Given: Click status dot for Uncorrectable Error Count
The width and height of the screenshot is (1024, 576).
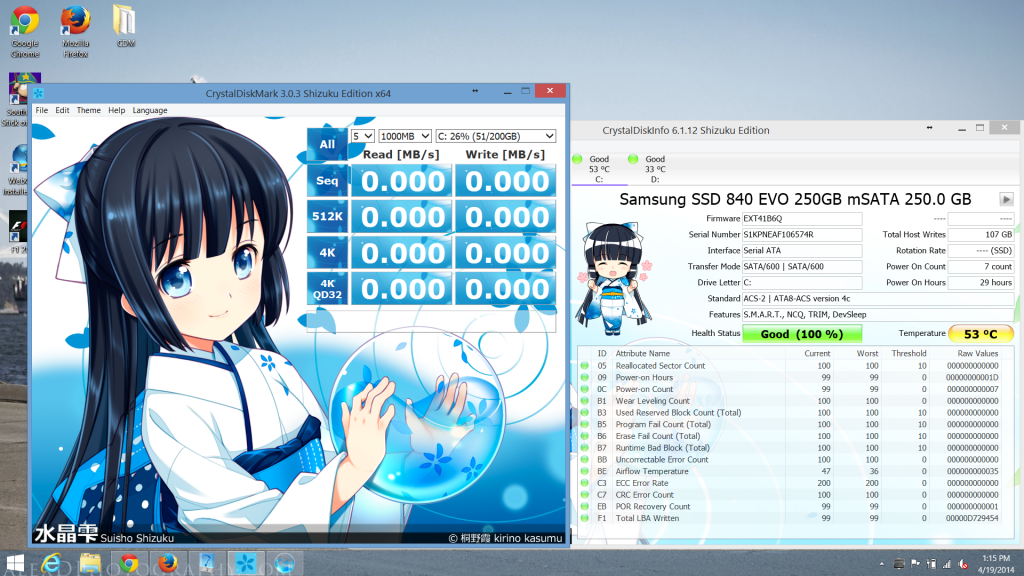Looking at the screenshot, I should click(584, 460).
